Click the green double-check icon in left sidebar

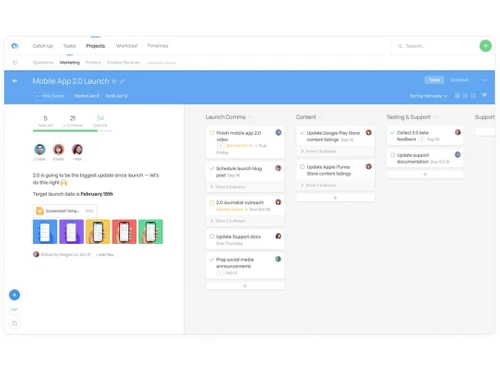14,309
